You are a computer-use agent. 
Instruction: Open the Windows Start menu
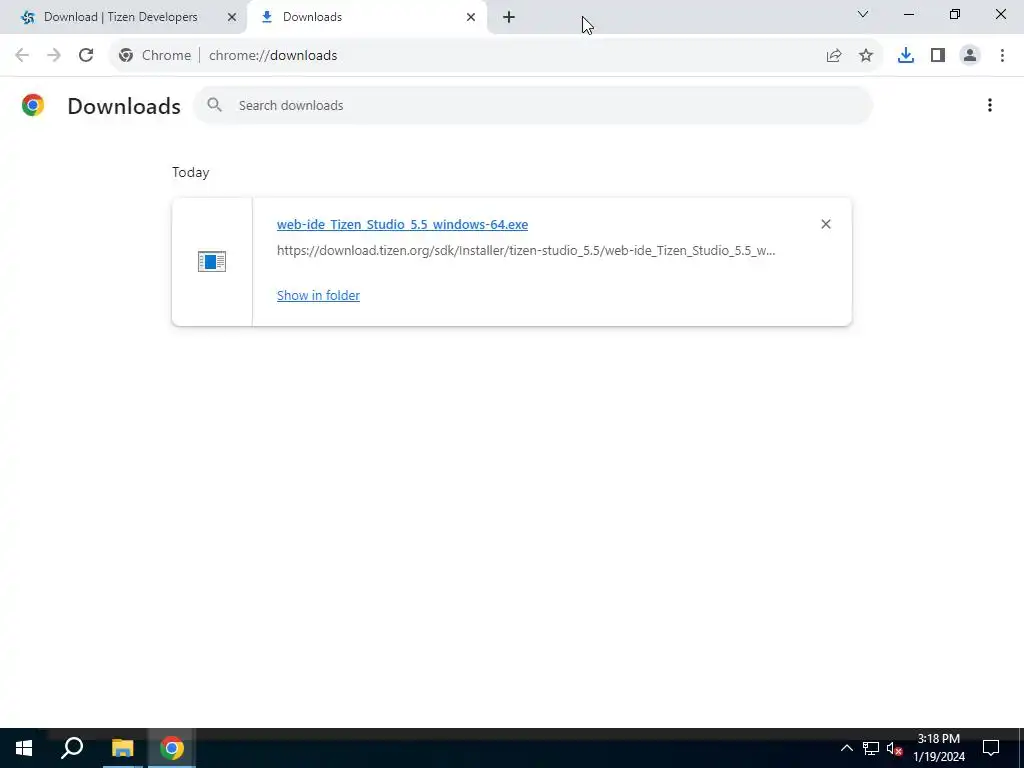[24, 748]
